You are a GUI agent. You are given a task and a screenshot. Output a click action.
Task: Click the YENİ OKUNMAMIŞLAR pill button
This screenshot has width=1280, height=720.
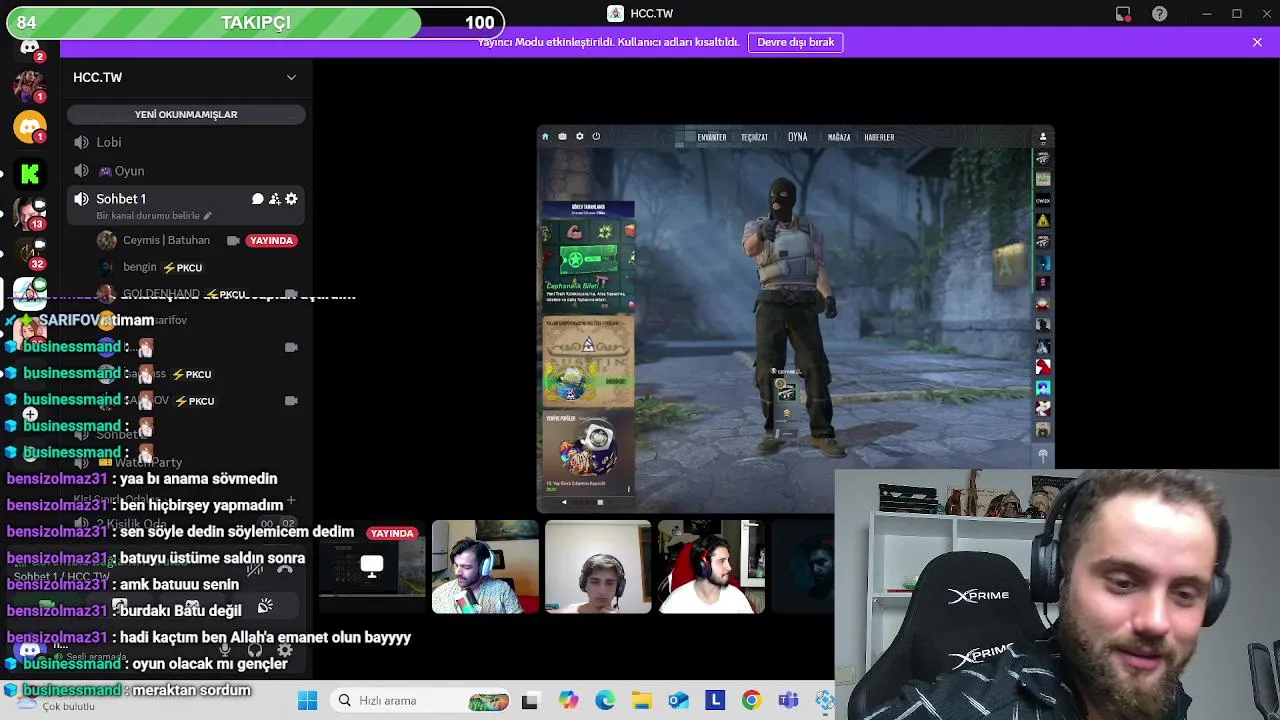click(186, 114)
